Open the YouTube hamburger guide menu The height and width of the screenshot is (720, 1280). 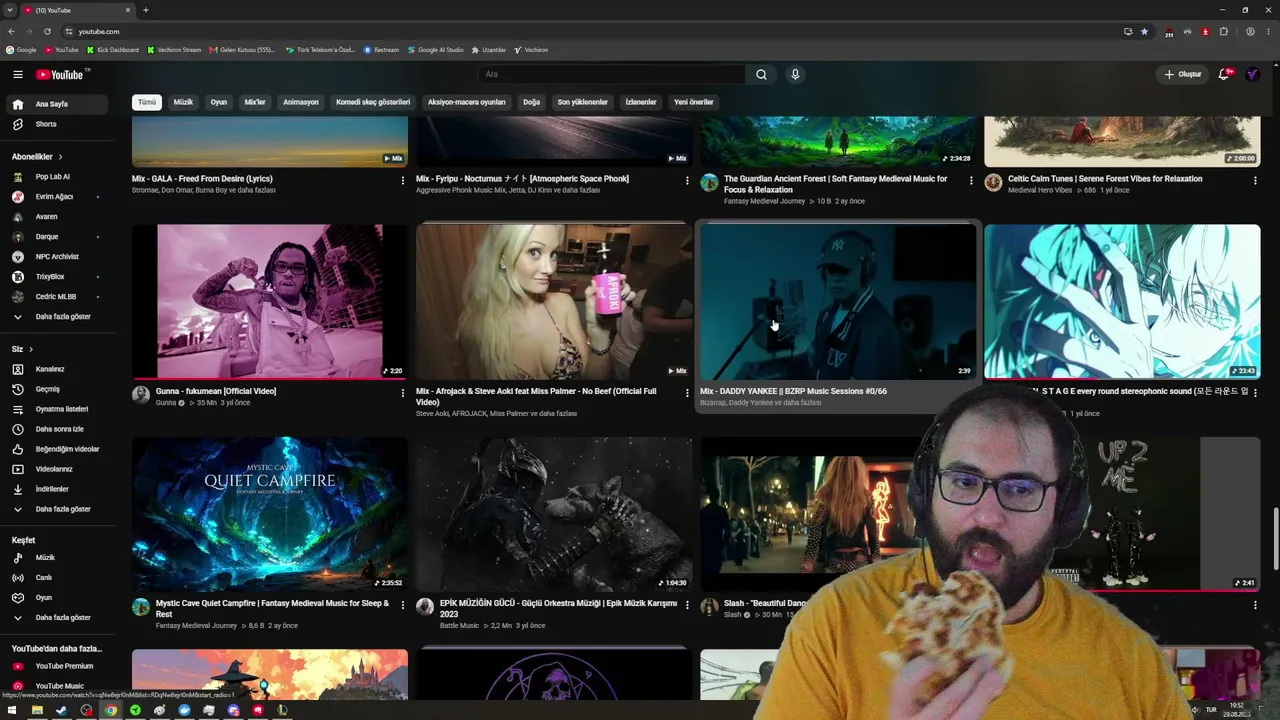[x=17, y=74]
